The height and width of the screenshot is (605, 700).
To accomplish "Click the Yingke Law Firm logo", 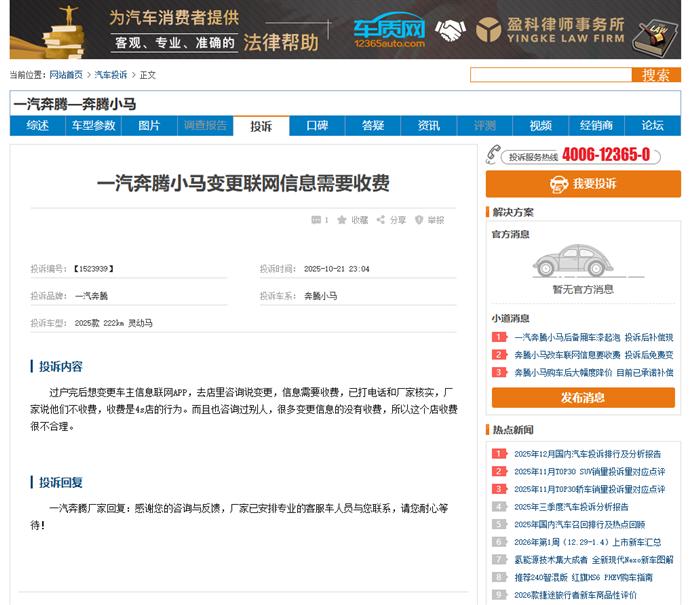I will point(549,30).
